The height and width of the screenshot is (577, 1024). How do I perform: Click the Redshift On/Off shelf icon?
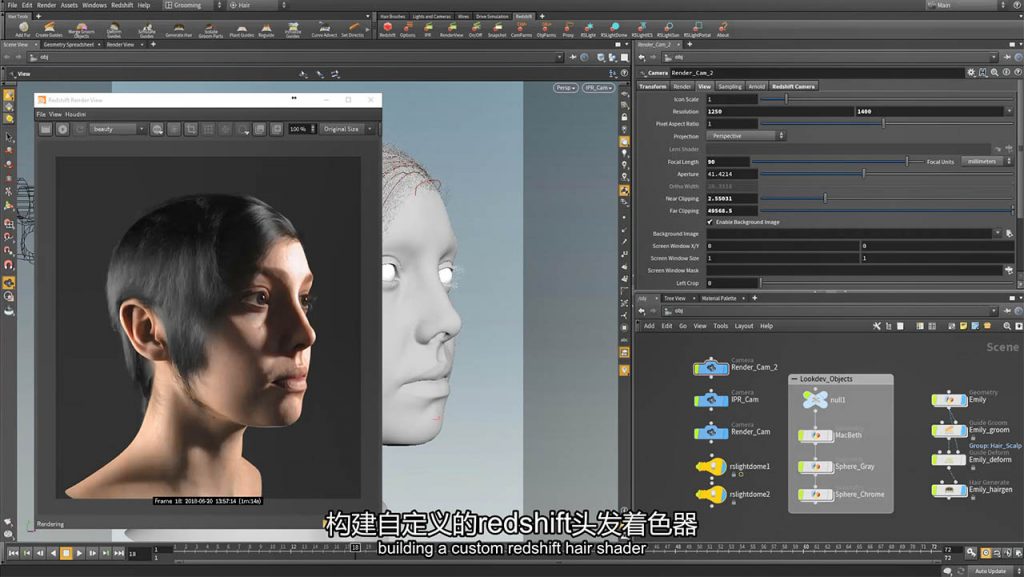pos(475,29)
